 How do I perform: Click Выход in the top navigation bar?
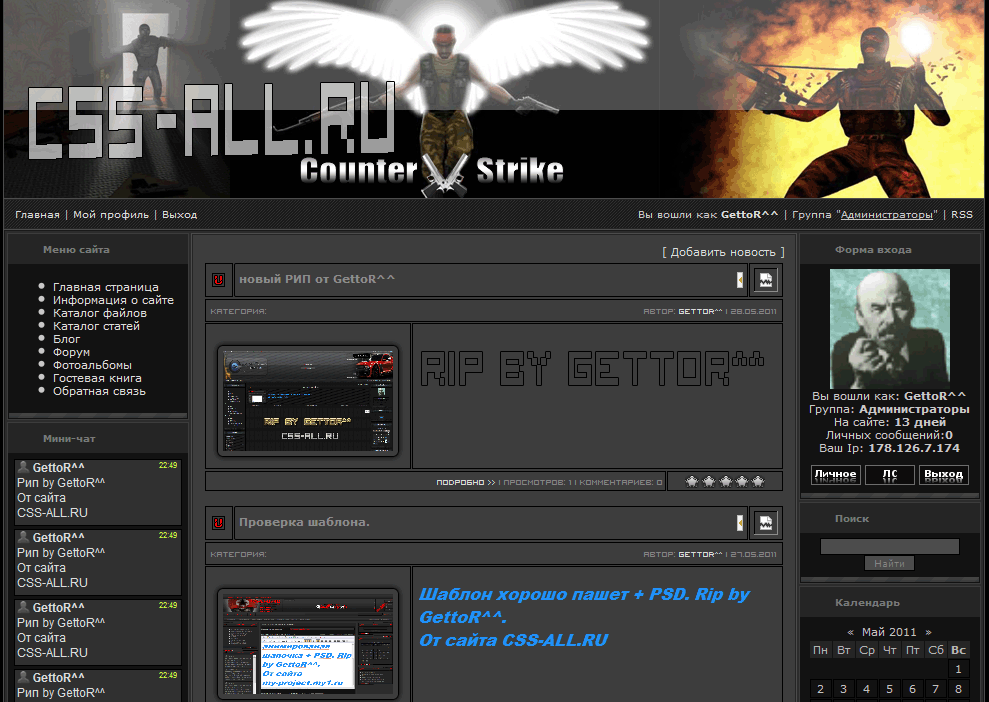click(x=180, y=214)
